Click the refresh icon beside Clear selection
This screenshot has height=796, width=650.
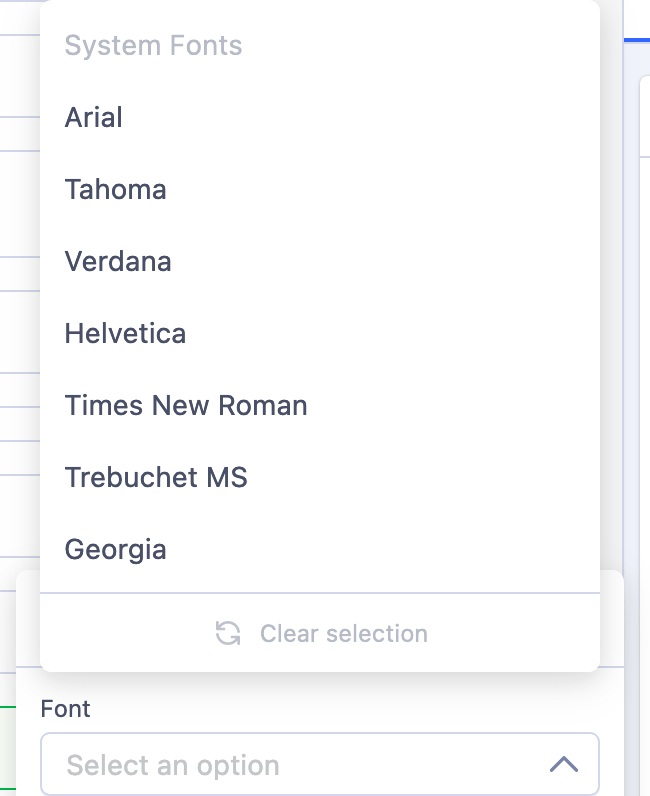[x=228, y=633]
